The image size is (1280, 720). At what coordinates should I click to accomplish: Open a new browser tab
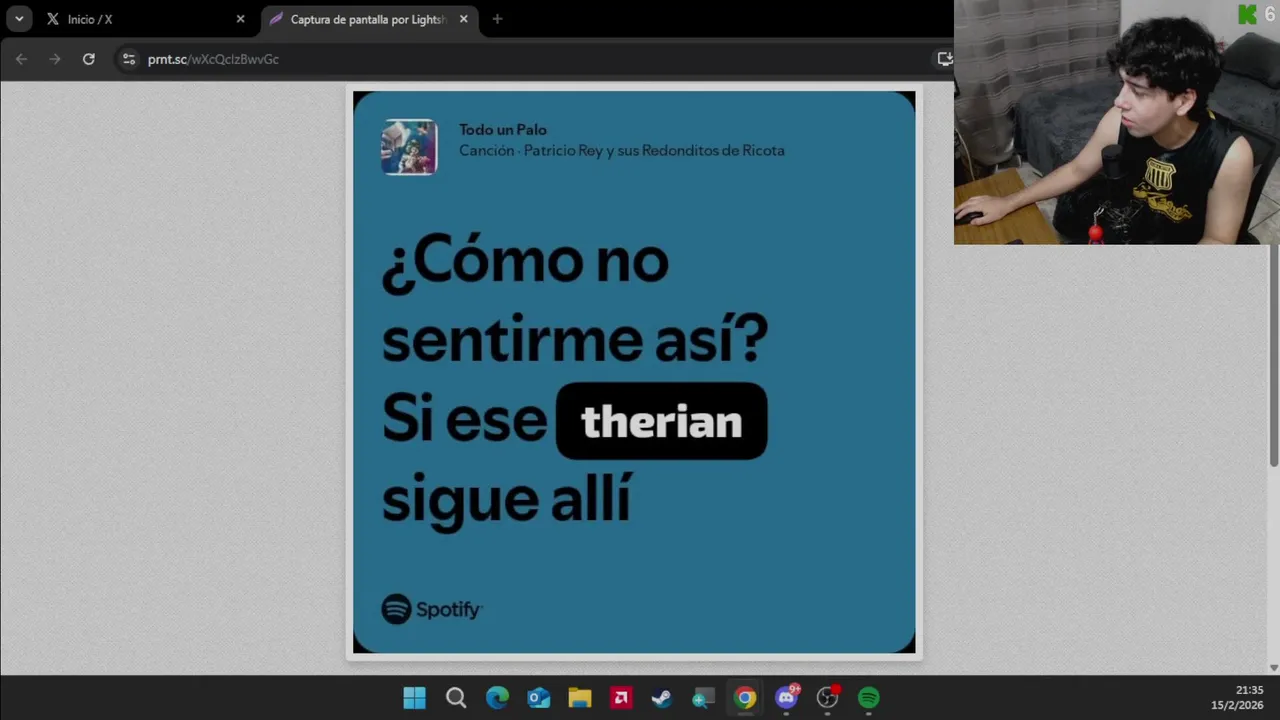tap(497, 19)
